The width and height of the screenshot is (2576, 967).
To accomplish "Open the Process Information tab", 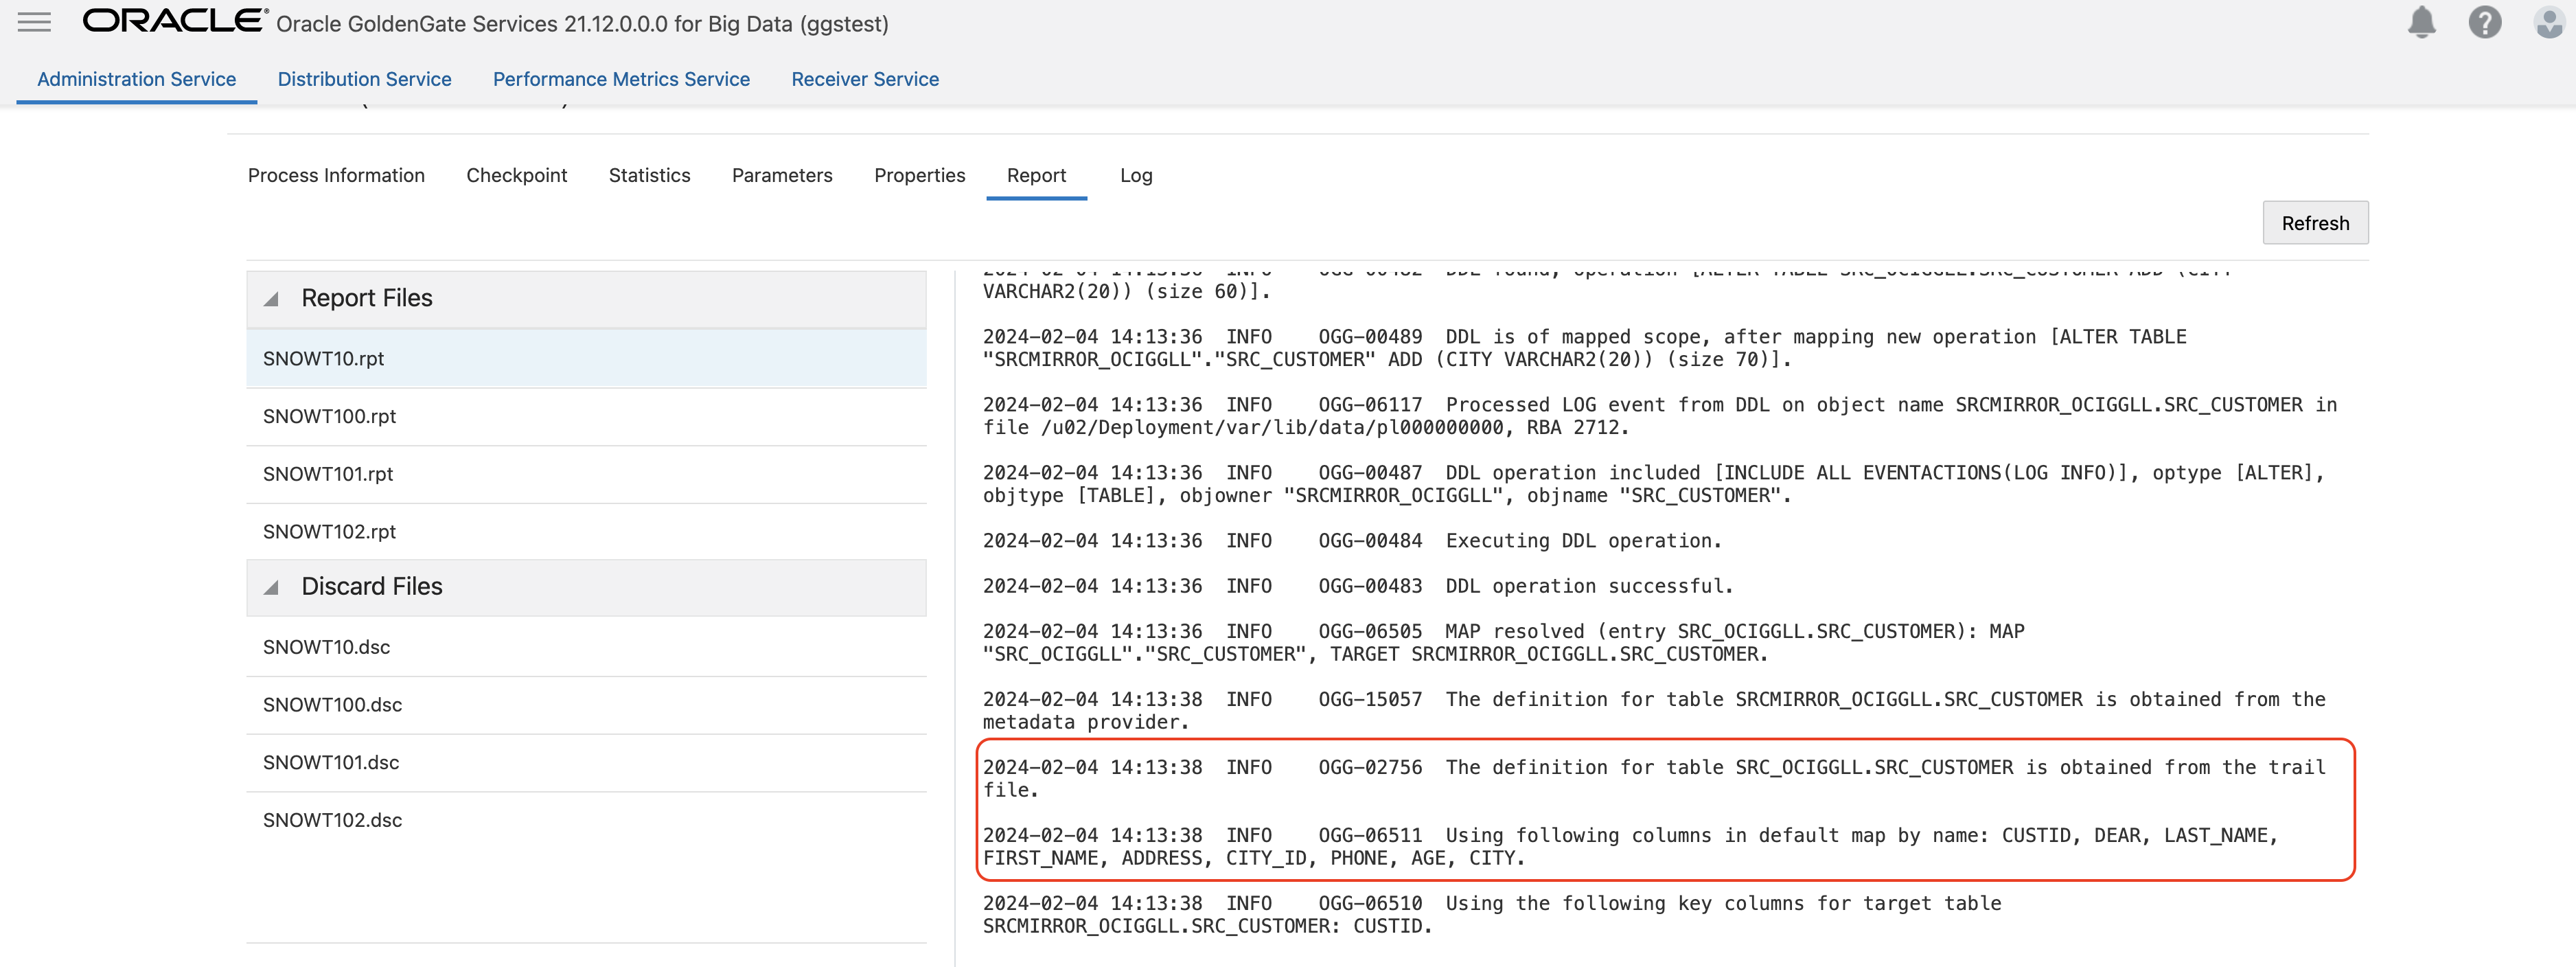I will click(x=336, y=175).
